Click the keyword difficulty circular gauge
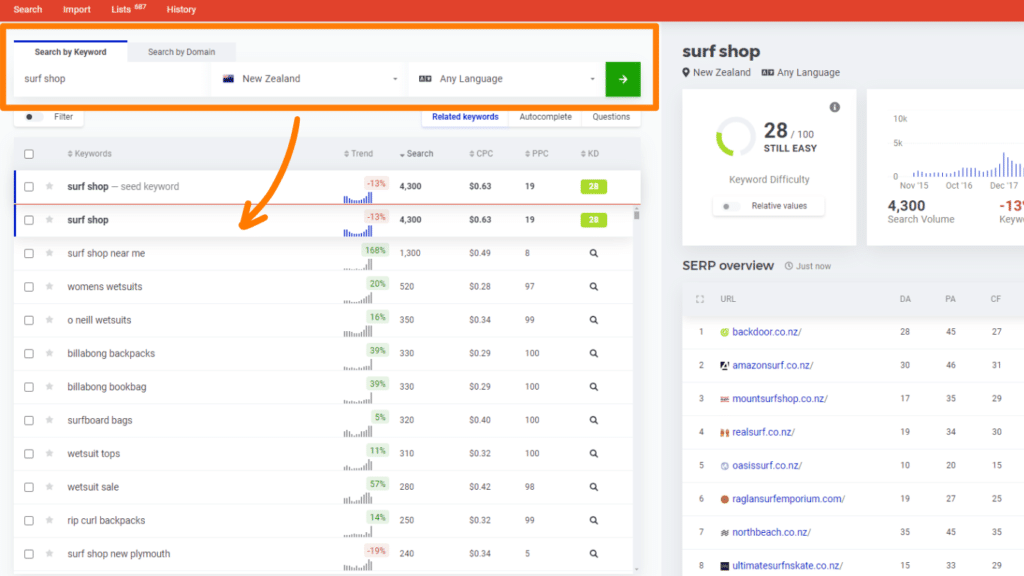1024x576 pixels. pos(735,136)
